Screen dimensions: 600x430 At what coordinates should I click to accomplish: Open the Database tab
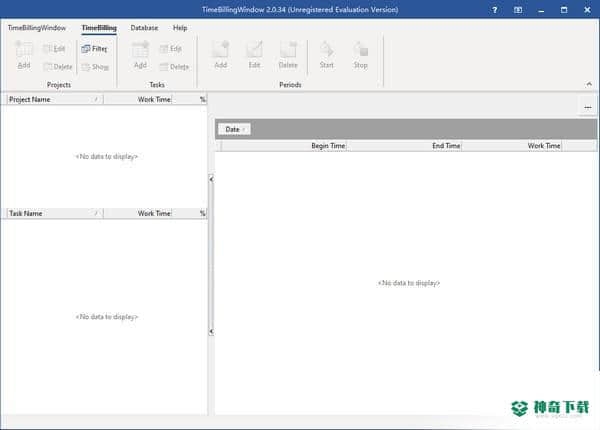coord(144,28)
